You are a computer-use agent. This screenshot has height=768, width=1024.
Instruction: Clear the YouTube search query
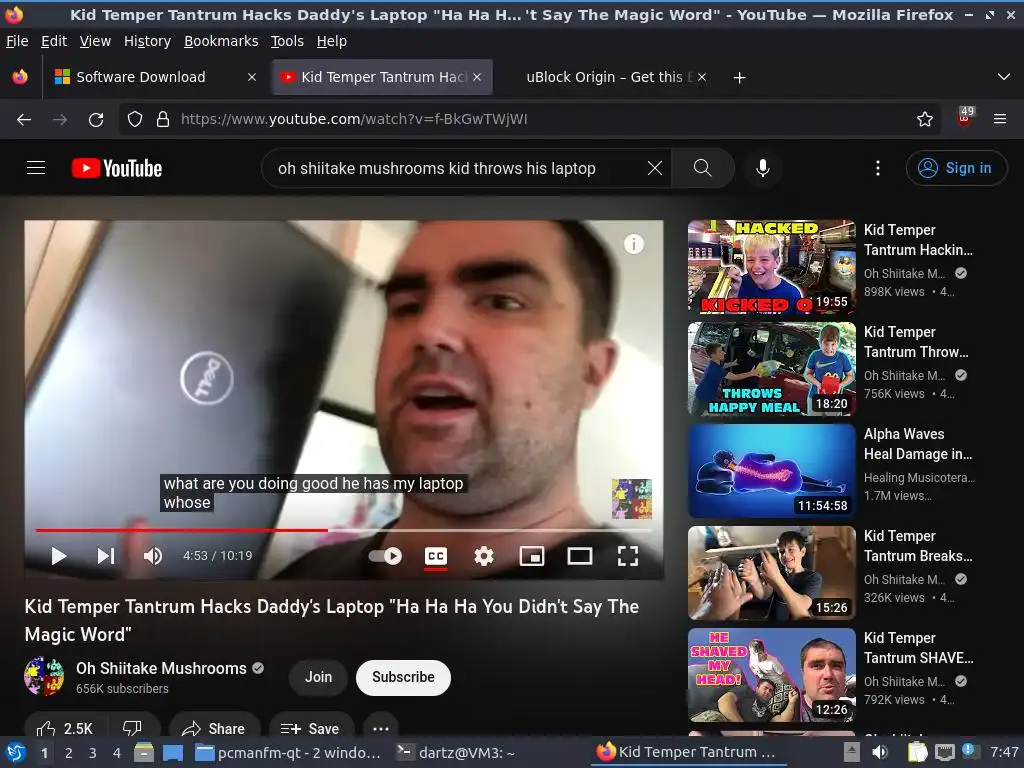654,168
